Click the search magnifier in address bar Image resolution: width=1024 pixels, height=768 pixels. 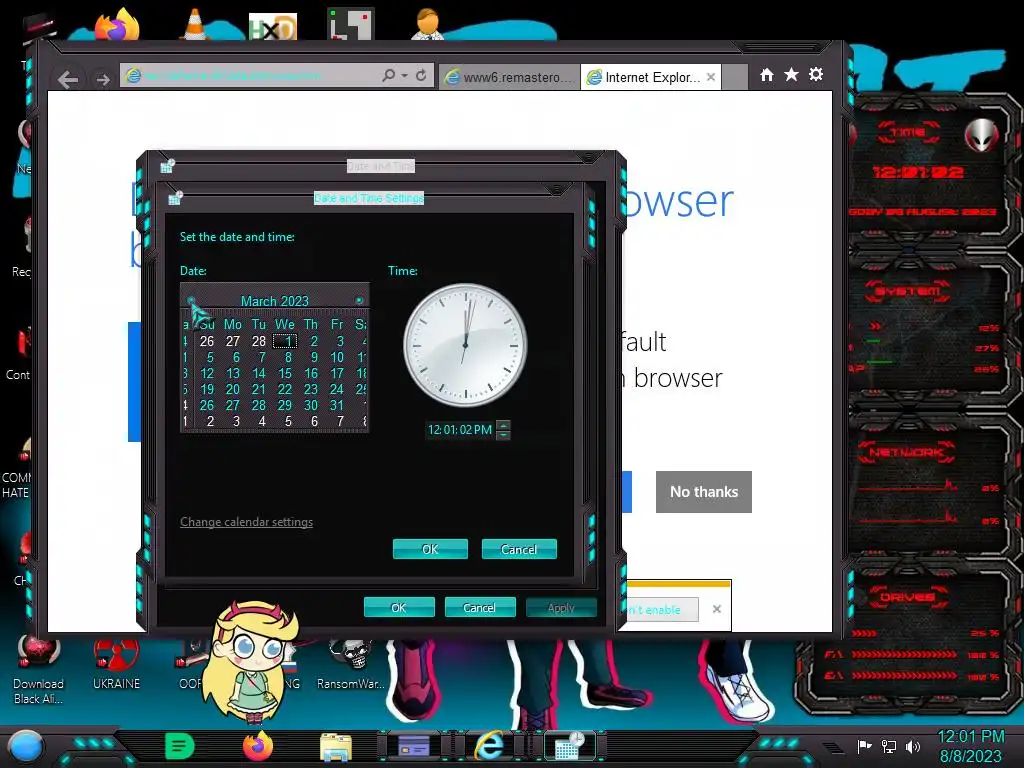[389, 76]
